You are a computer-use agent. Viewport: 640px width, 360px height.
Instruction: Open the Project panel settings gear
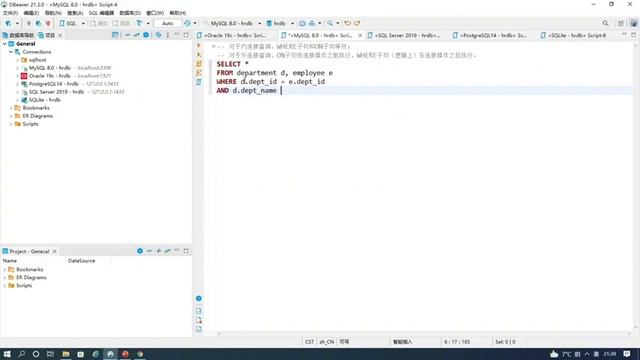(140, 251)
